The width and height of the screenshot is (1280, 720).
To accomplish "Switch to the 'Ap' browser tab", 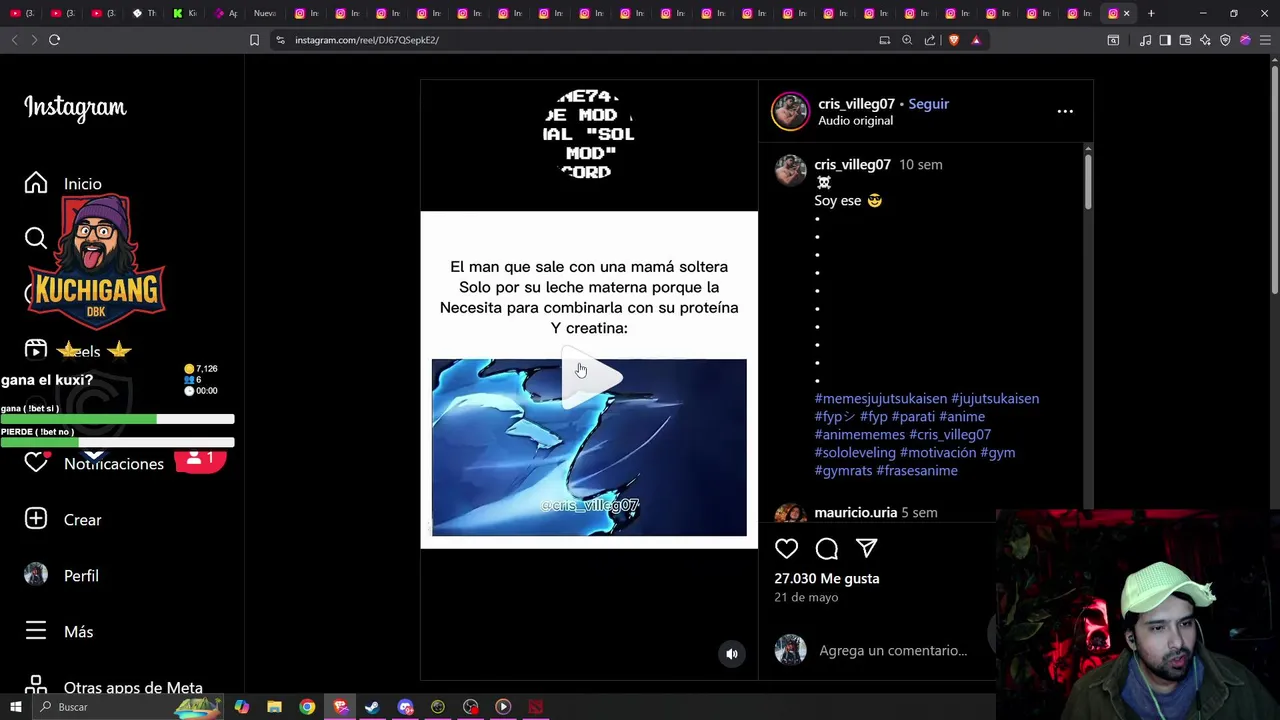I will 225,13.
